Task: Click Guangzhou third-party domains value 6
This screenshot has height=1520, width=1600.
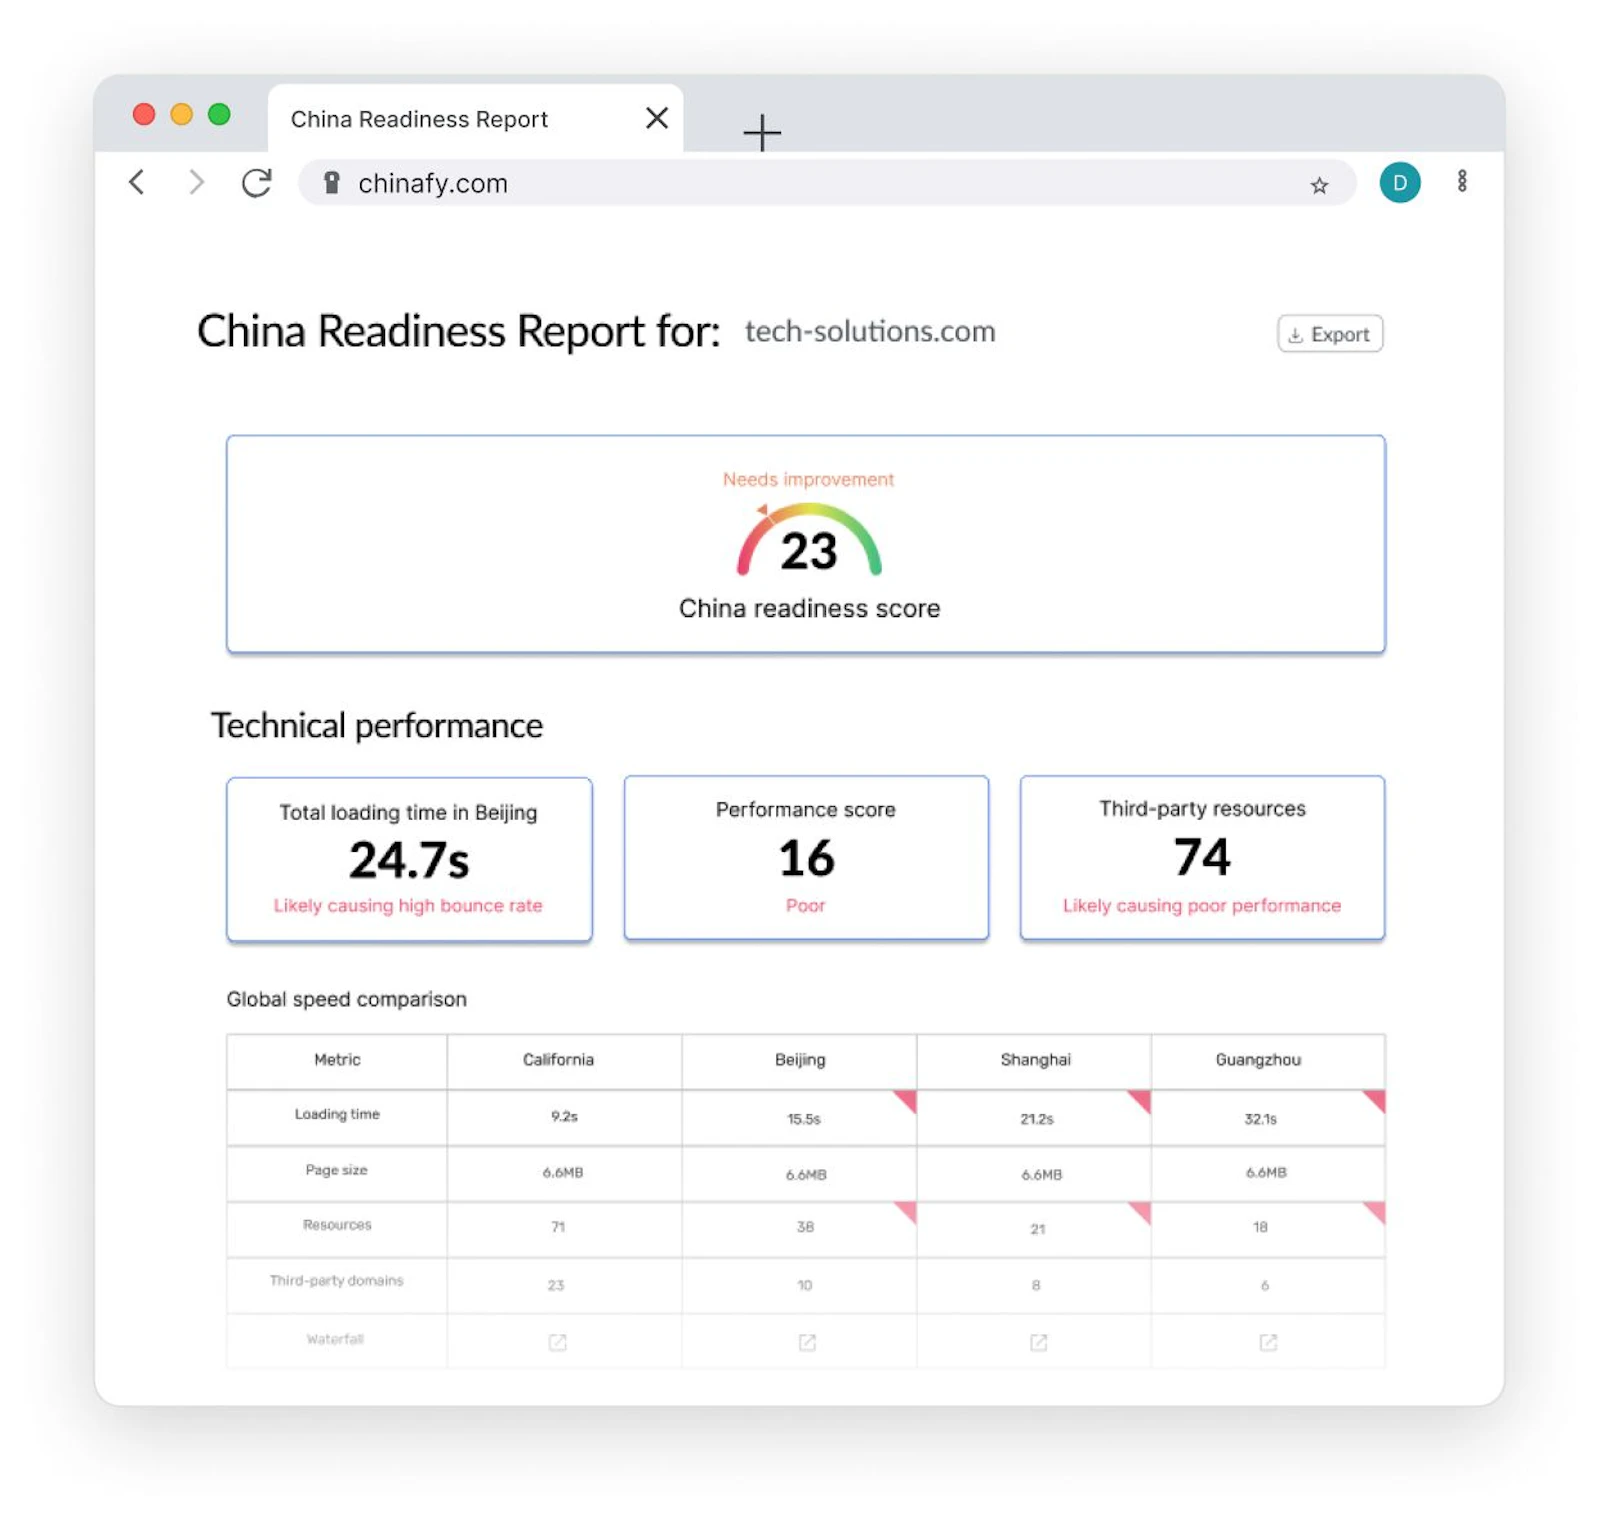Action: (1265, 1285)
